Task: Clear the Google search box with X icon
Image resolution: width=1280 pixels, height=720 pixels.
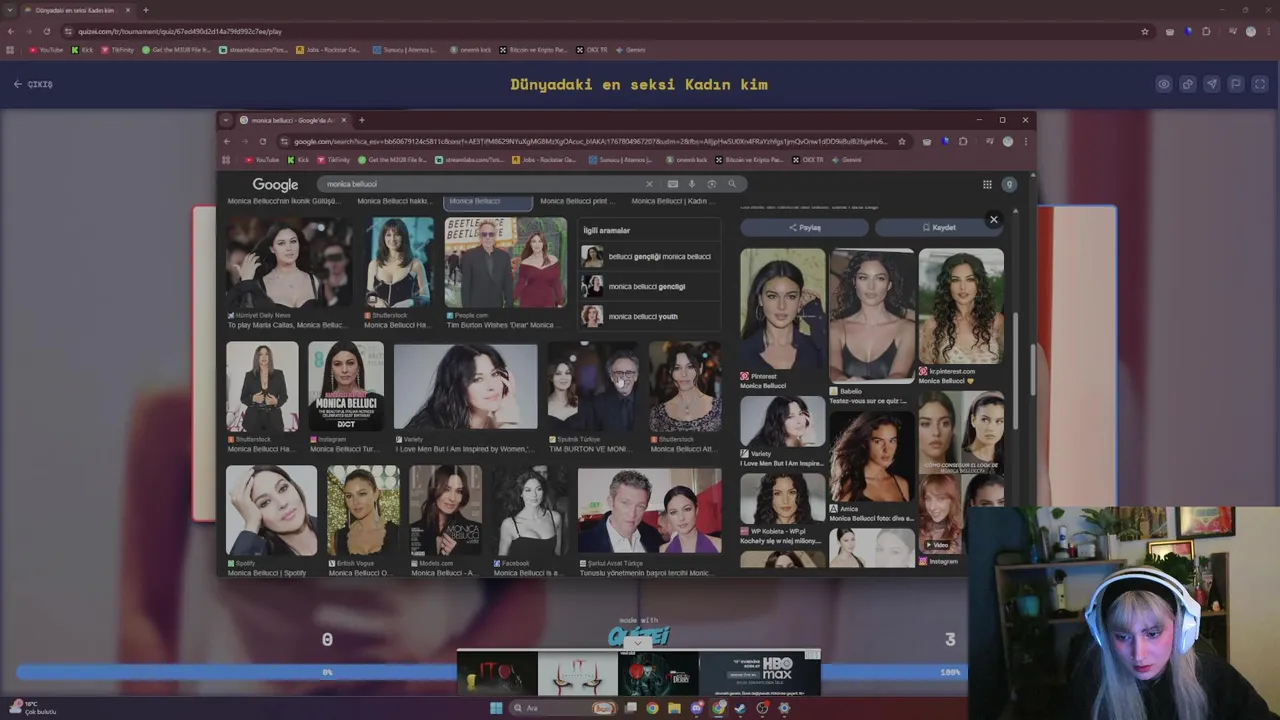Action: tap(648, 184)
